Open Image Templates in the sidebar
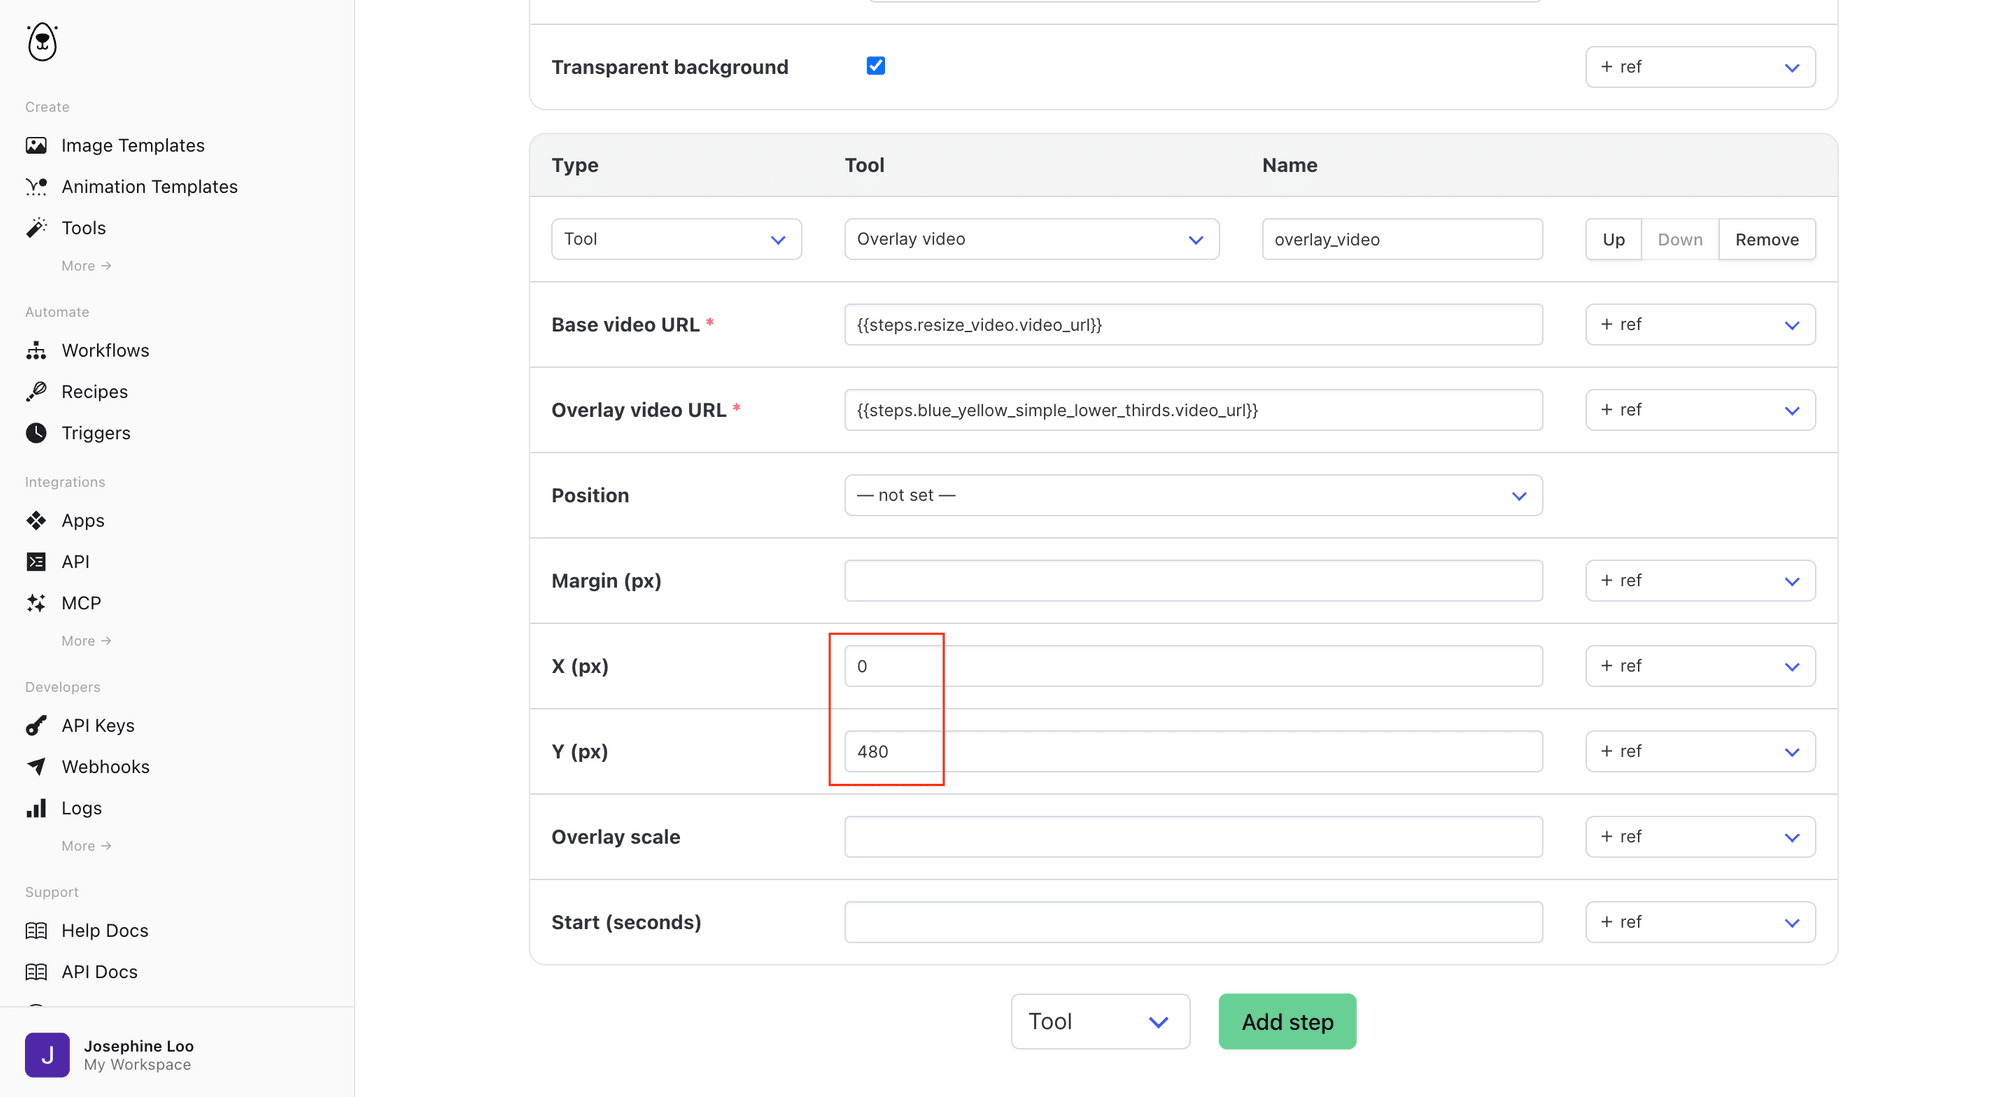The image size is (2000, 1097). coord(133,145)
